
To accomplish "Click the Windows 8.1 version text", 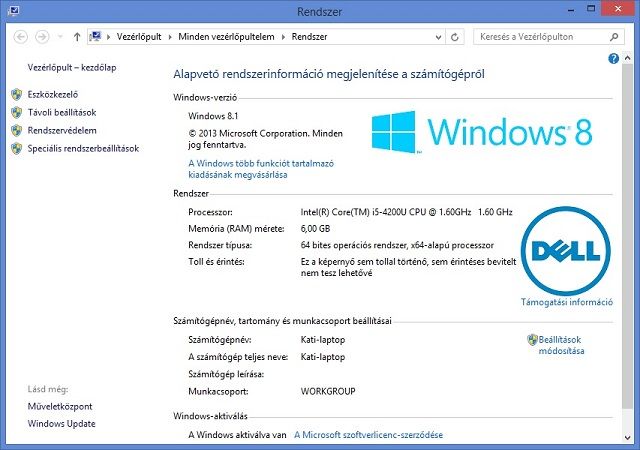I will point(213,116).
